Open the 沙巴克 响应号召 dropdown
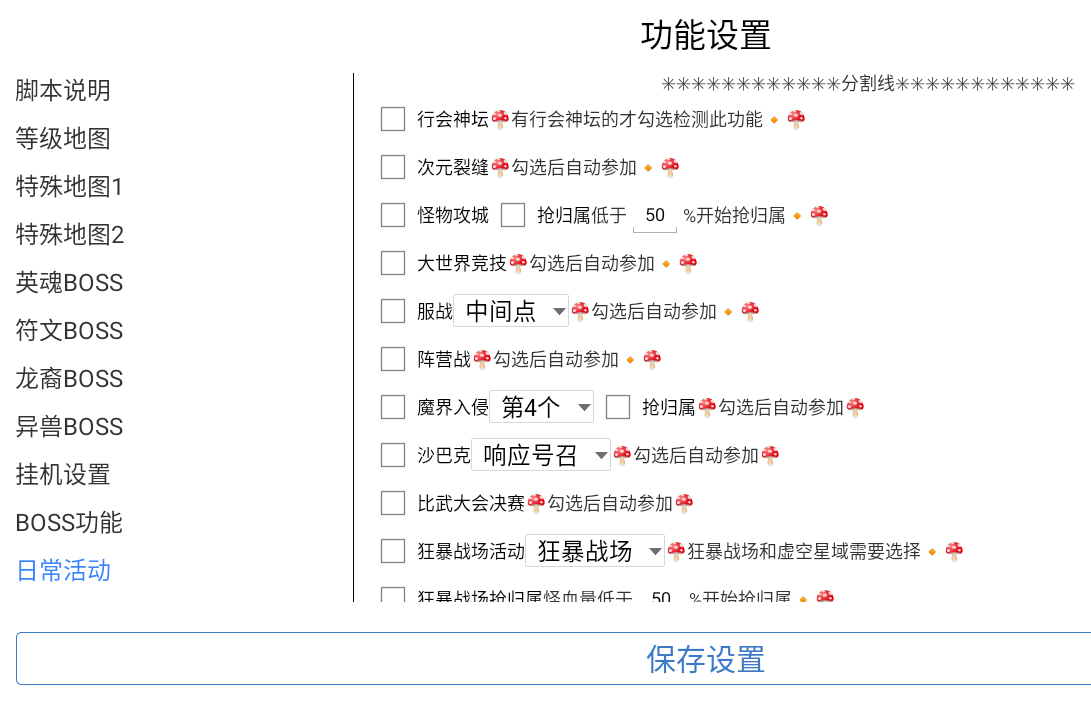The image size is (1091, 706). [540, 456]
